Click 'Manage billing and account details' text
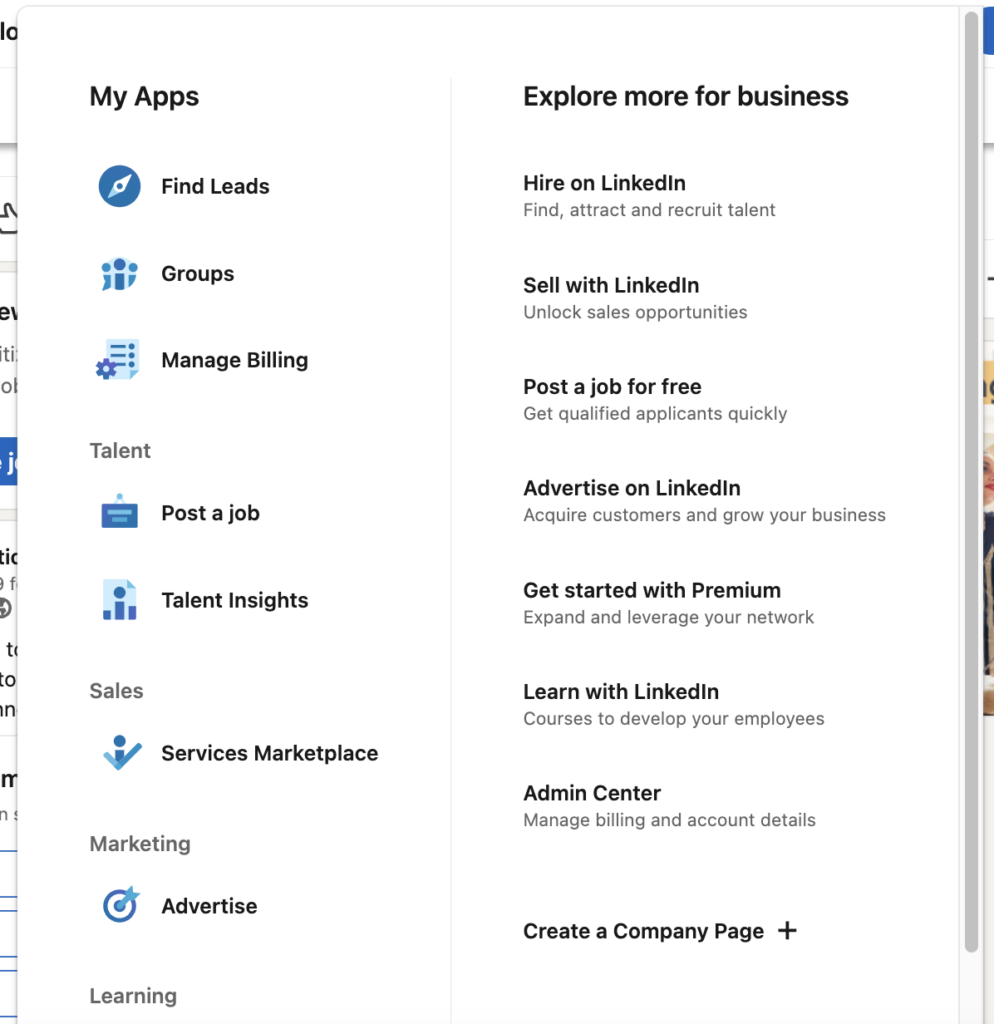Viewport: 994px width, 1024px height. click(x=669, y=820)
